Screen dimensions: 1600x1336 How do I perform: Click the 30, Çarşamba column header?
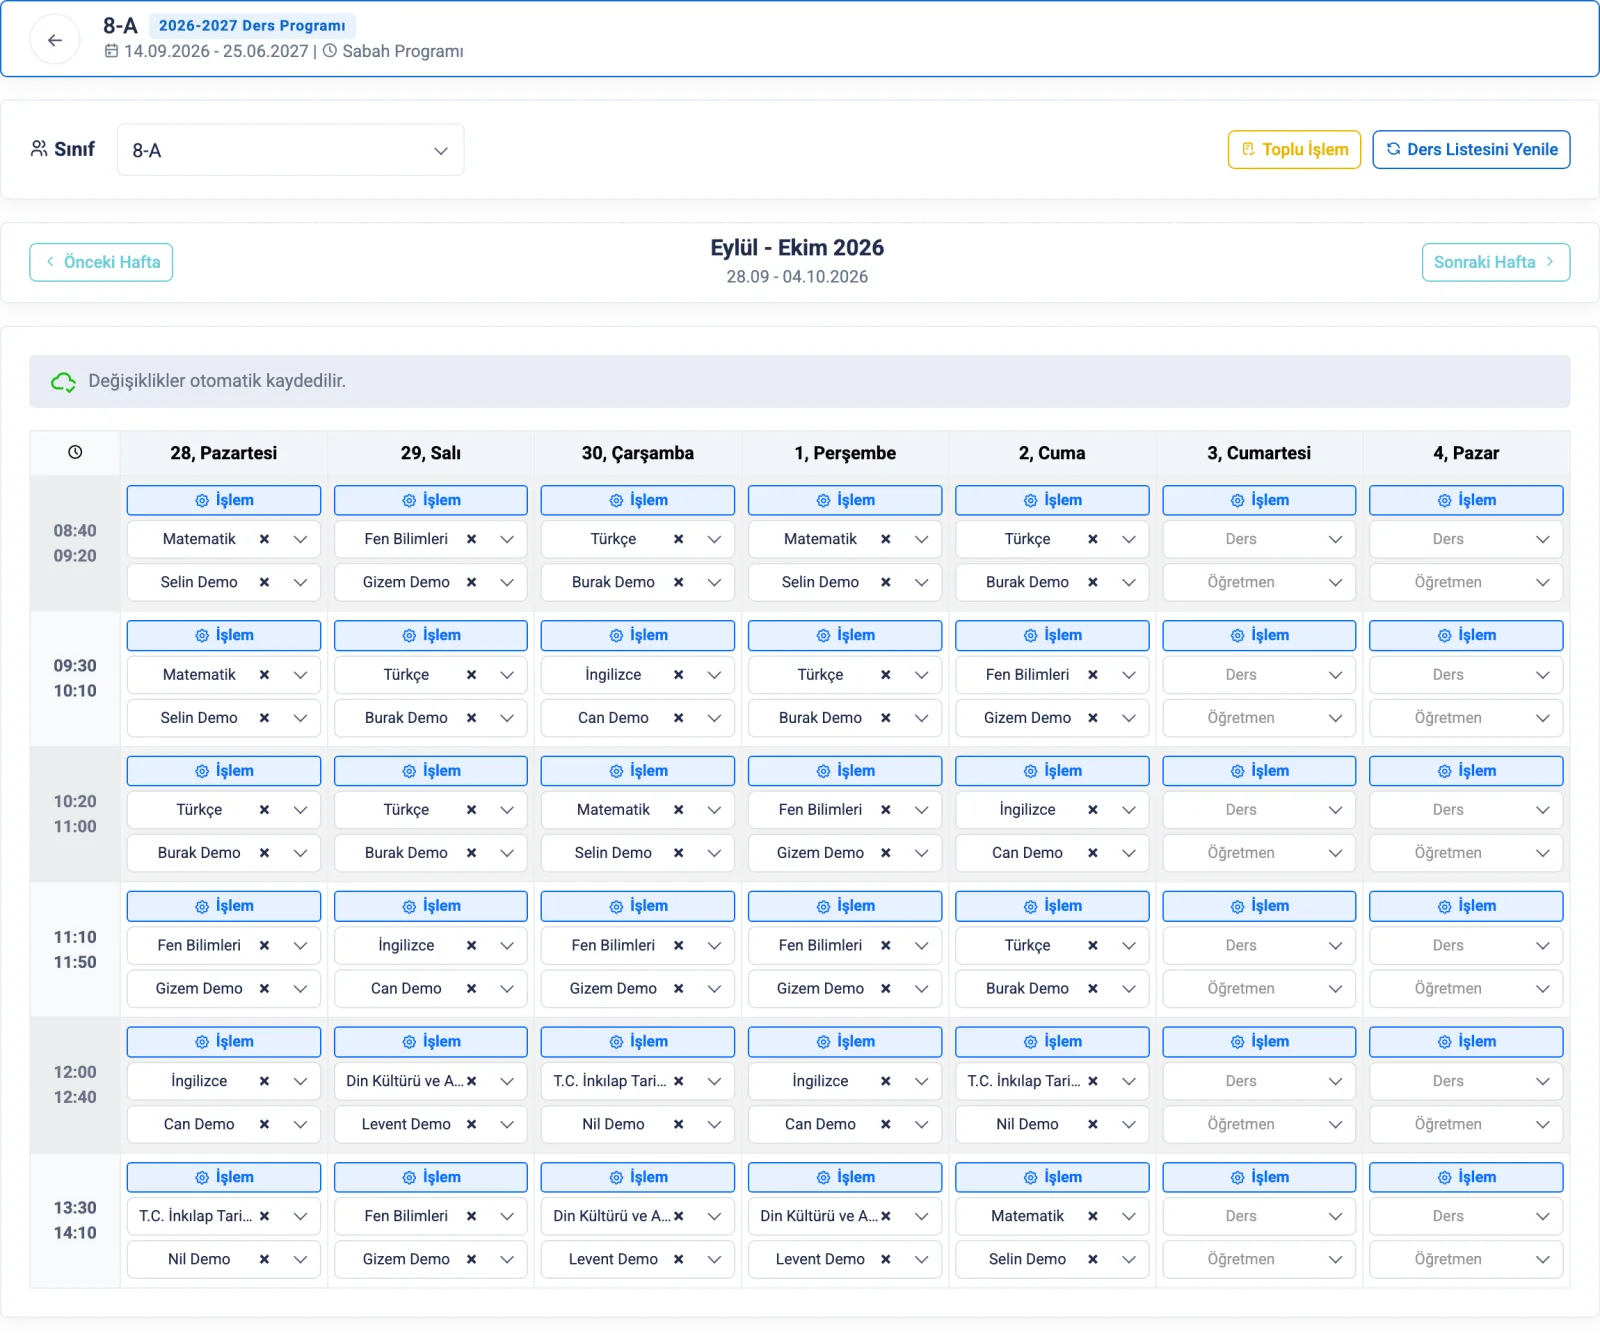[x=638, y=453]
